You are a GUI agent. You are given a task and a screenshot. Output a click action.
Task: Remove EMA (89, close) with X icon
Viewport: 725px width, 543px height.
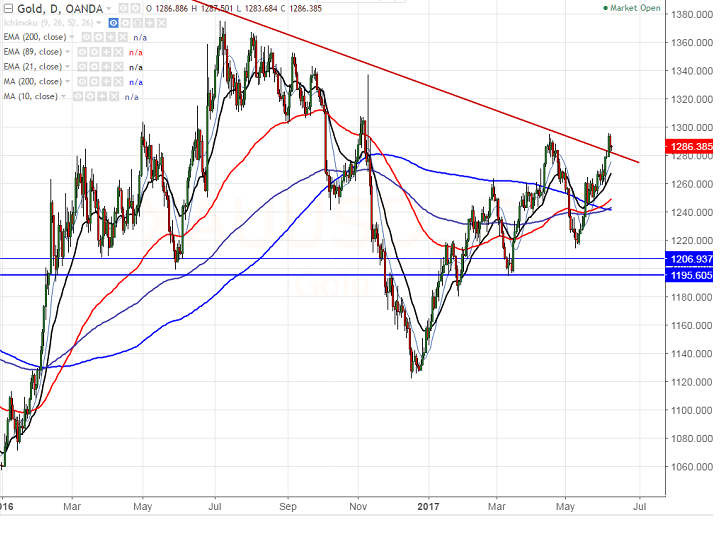tap(118, 52)
